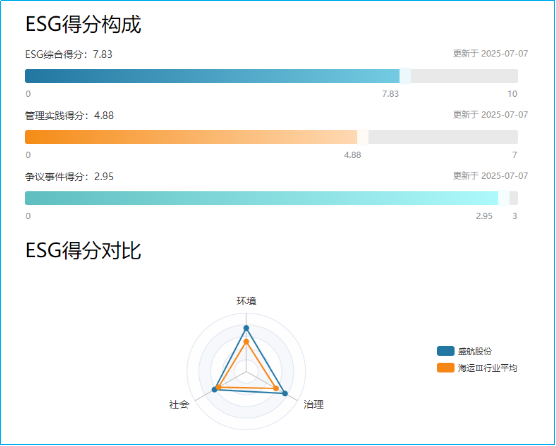Click the 治理 radar axis label
Viewport: 556px width, 446px height.
point(313,405)
